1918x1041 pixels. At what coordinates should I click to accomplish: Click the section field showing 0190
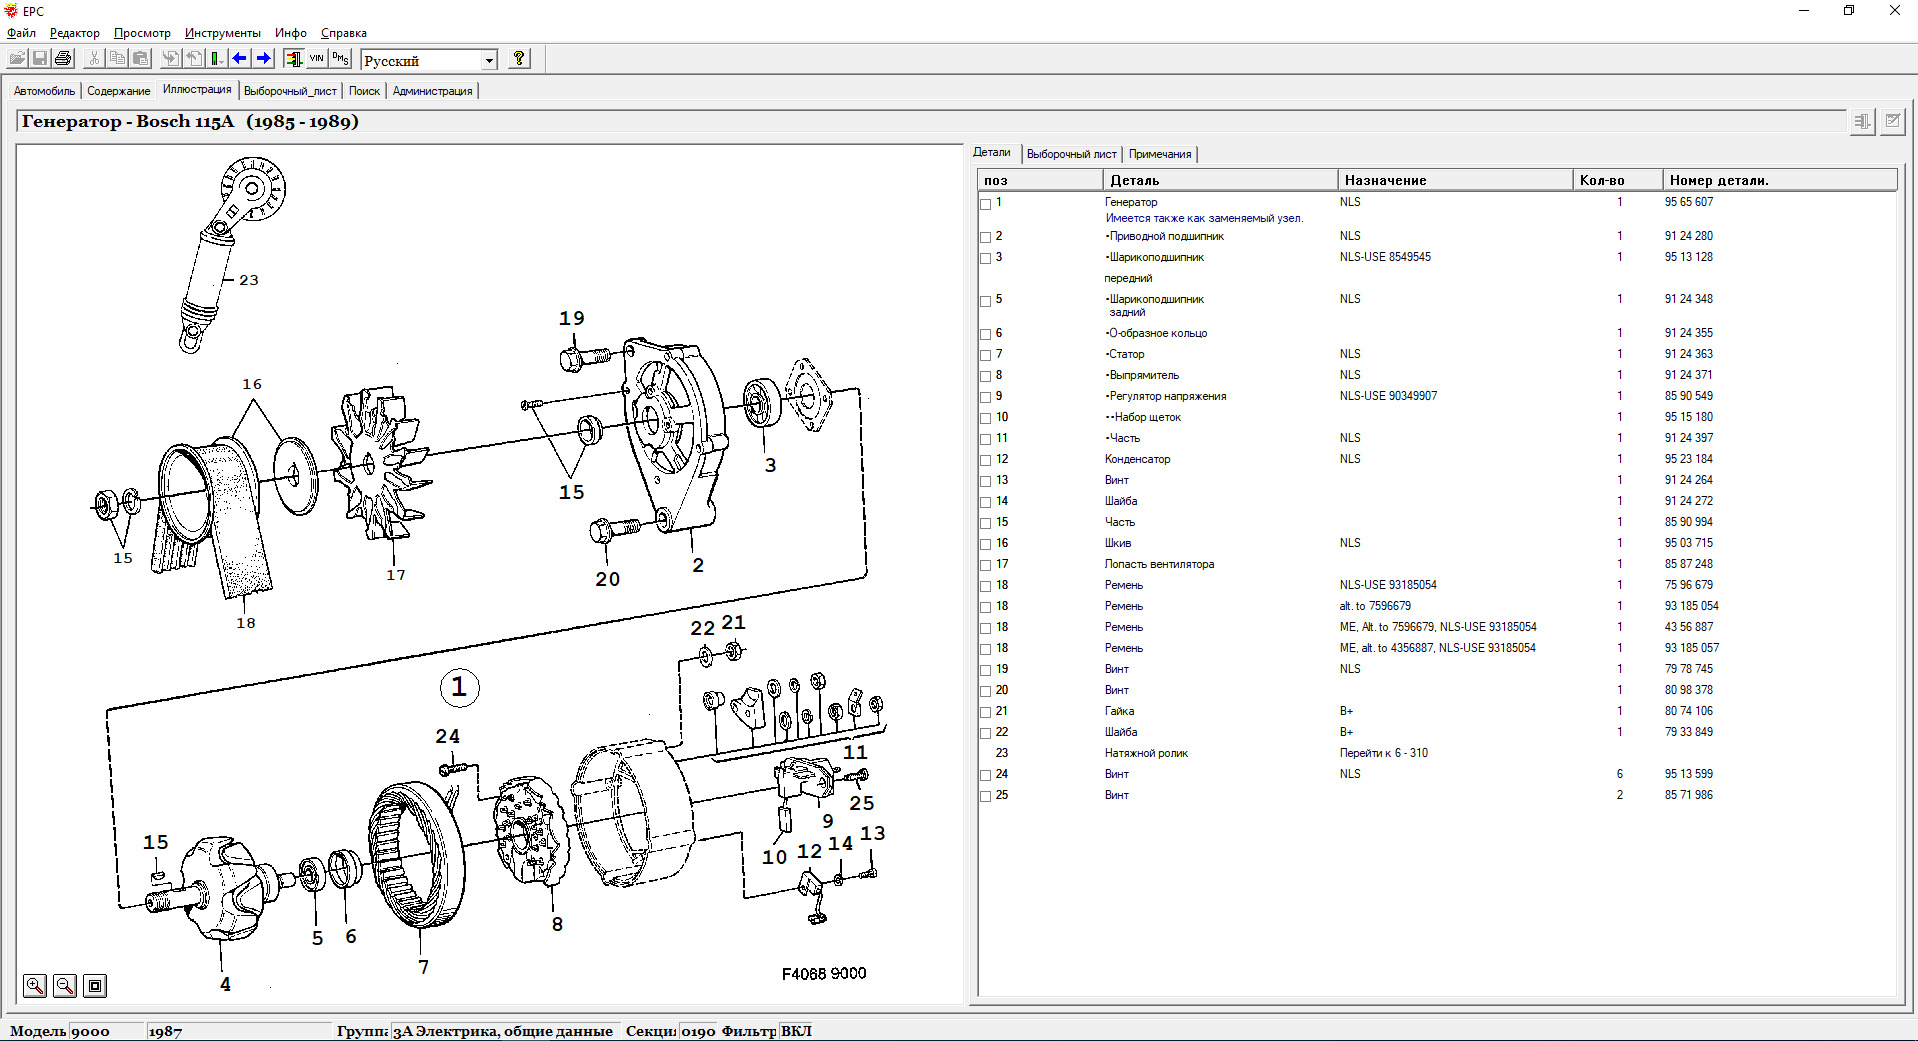click(x=699, y=1031)
